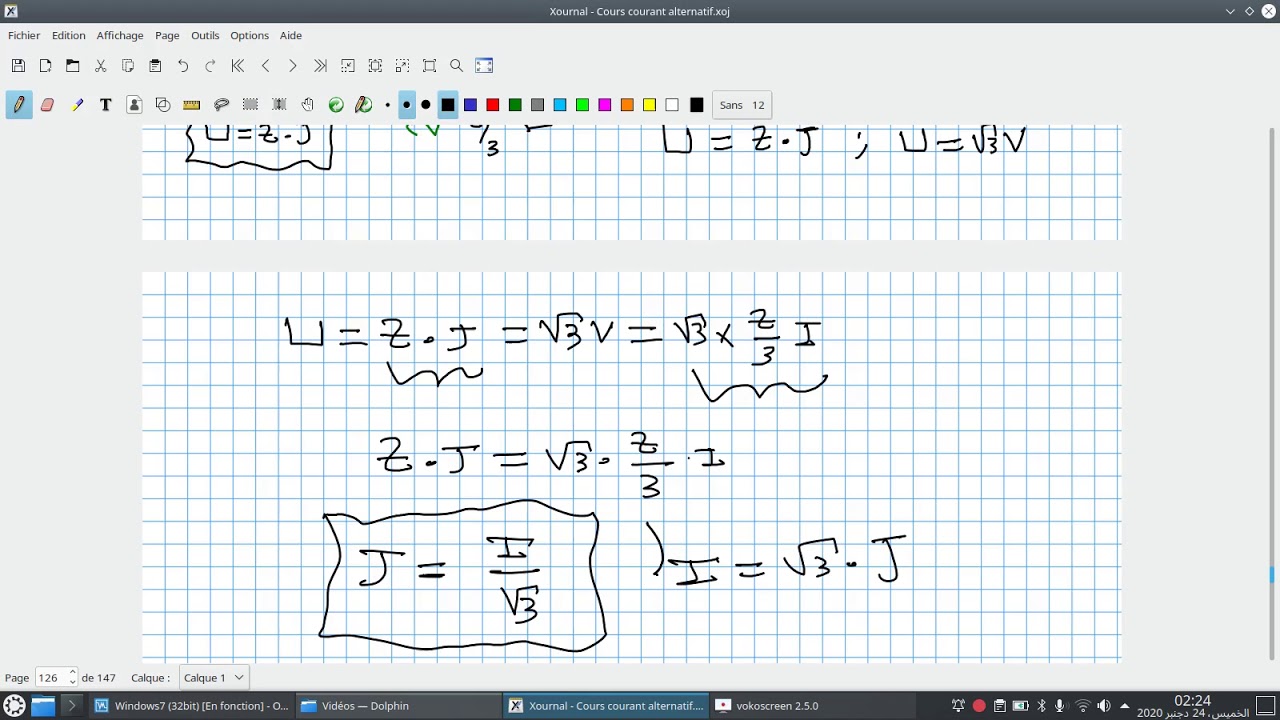1280x720 pixels.
Task: Click the Default Pen icon
Action: coord(364,105)
